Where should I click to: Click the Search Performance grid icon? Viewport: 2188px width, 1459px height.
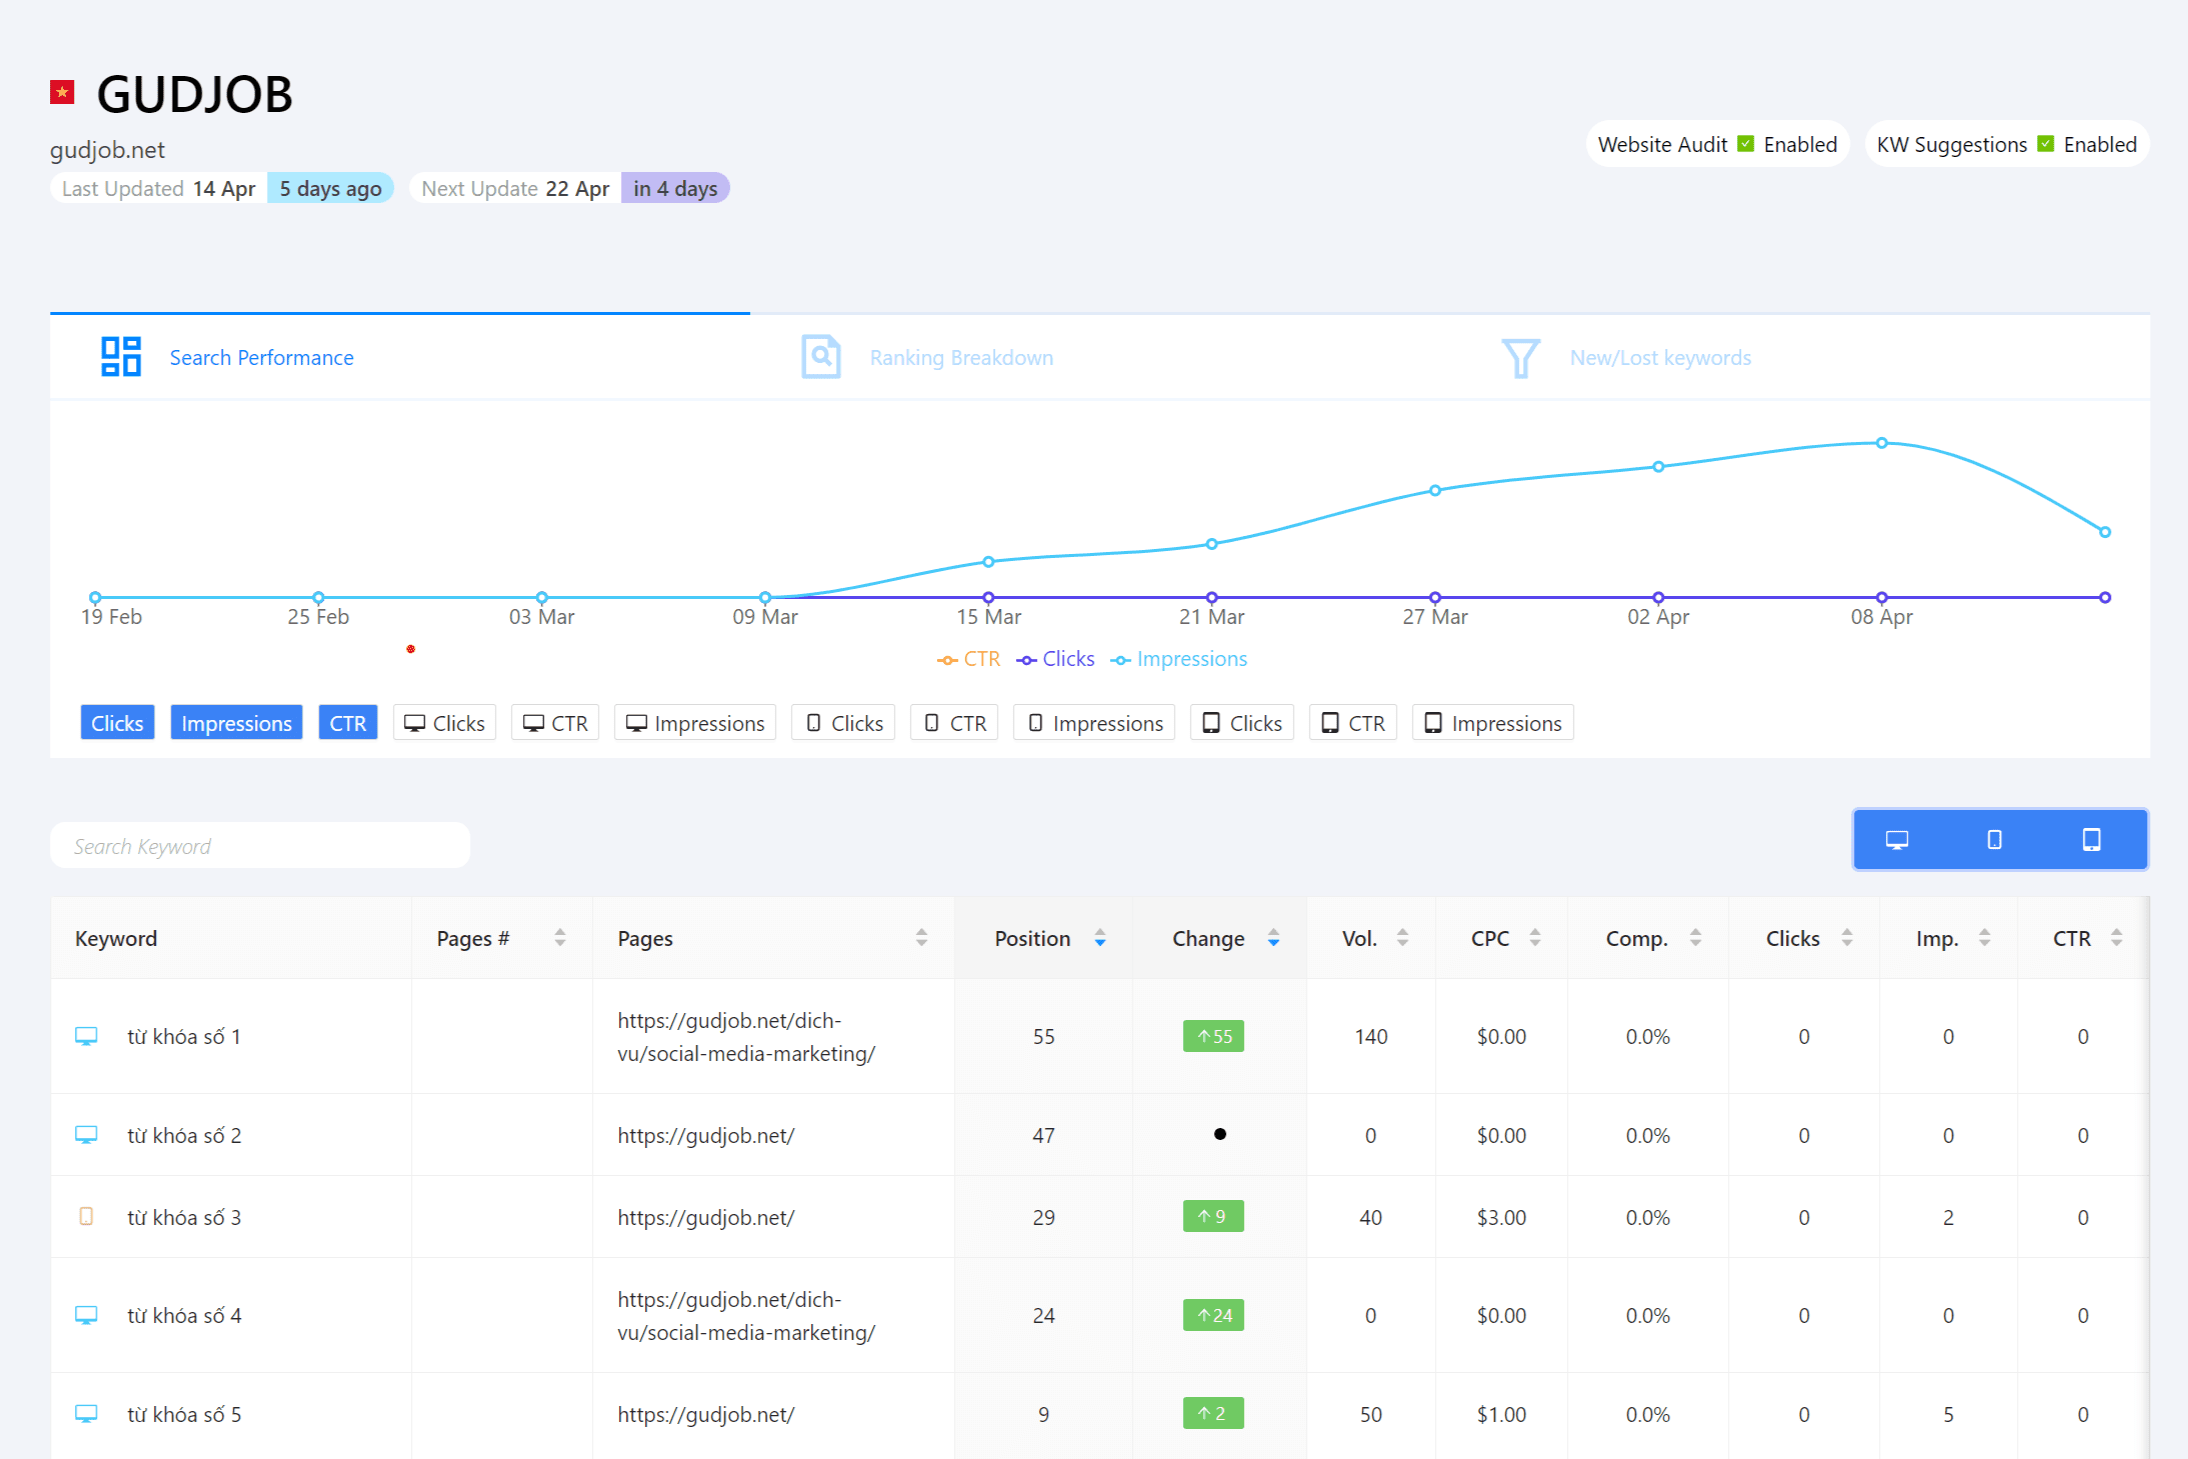pyautogui.click(x=121, y=357)
